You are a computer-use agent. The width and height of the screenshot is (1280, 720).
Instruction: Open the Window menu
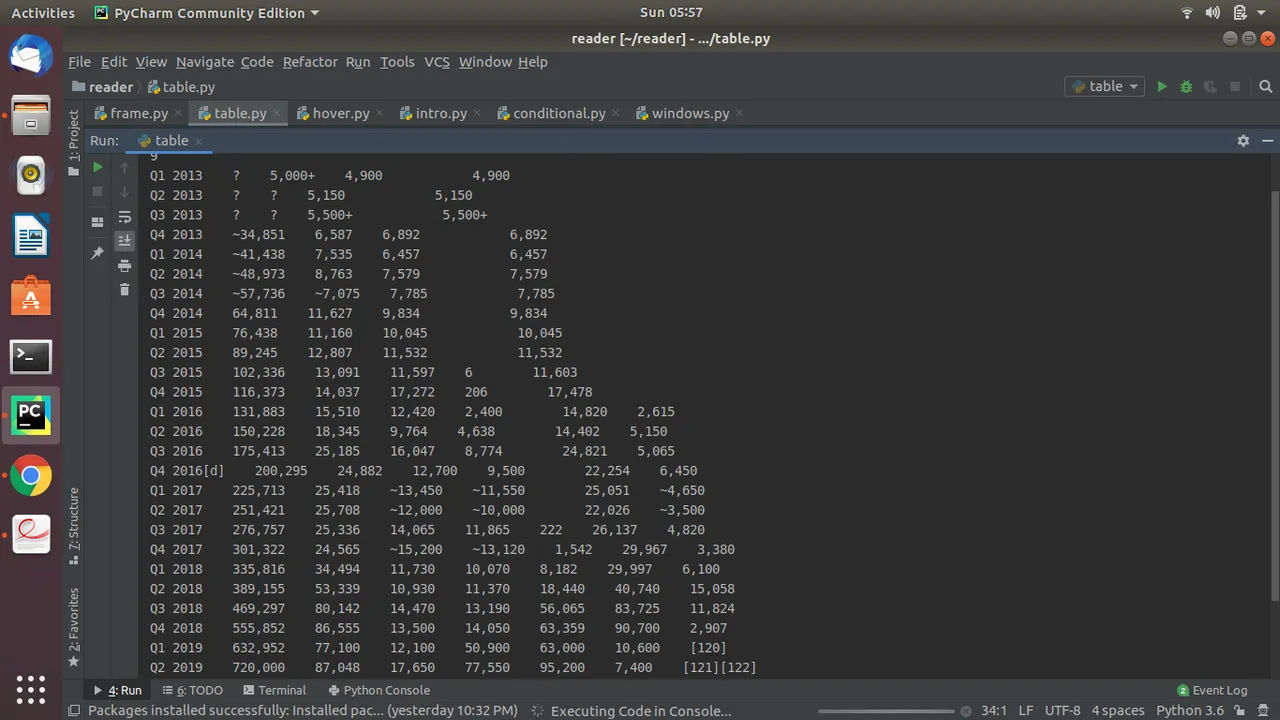coord(485,62)
